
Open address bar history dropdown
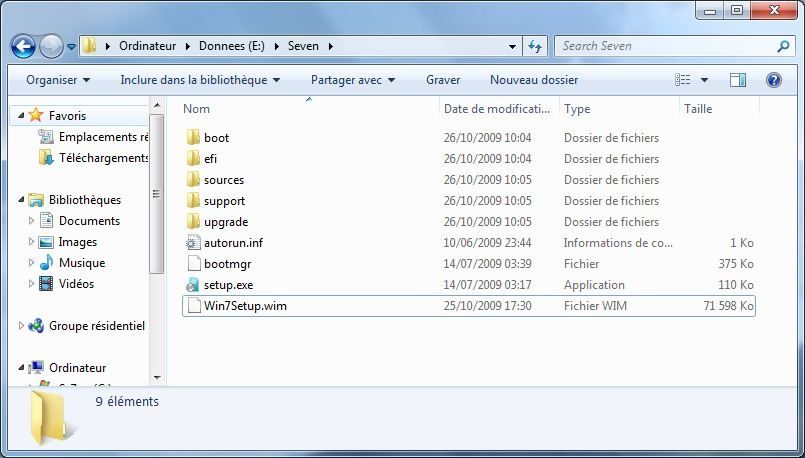tap(512, 47)
